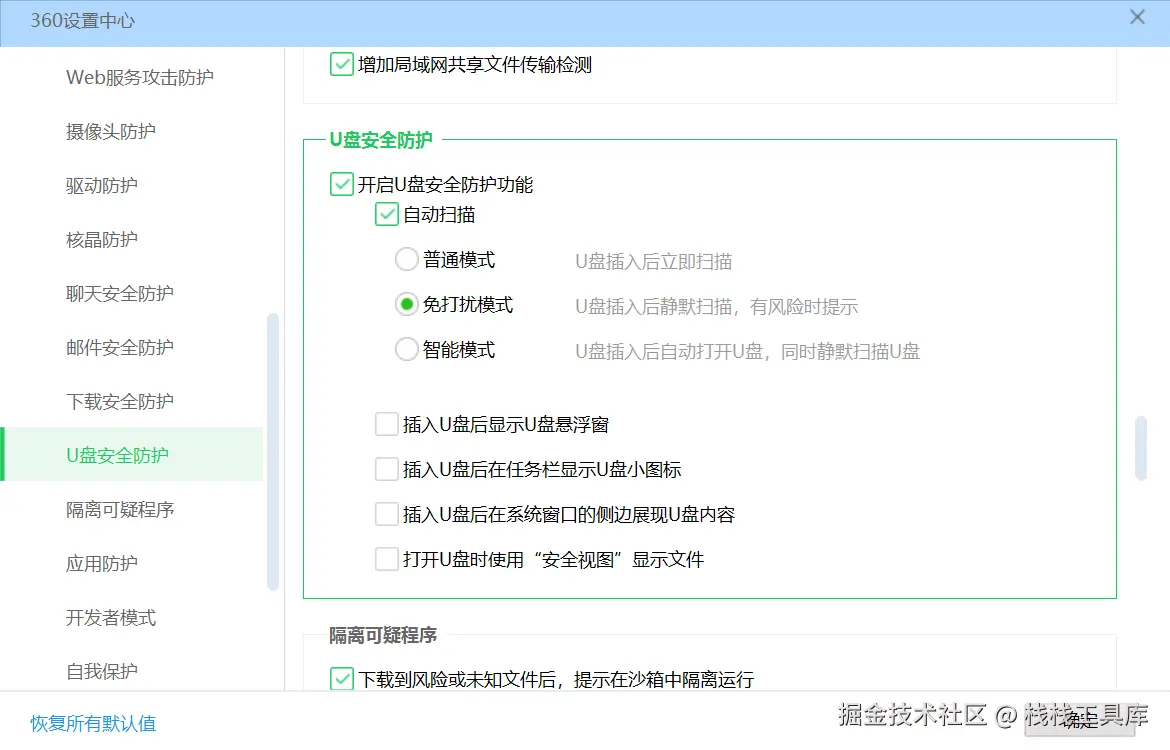This screenshot has height=750, width=1170.
Task: Uncheck 增加局域网共享文件传输检测
Action: pyautogui.click(x=342, y=64)
